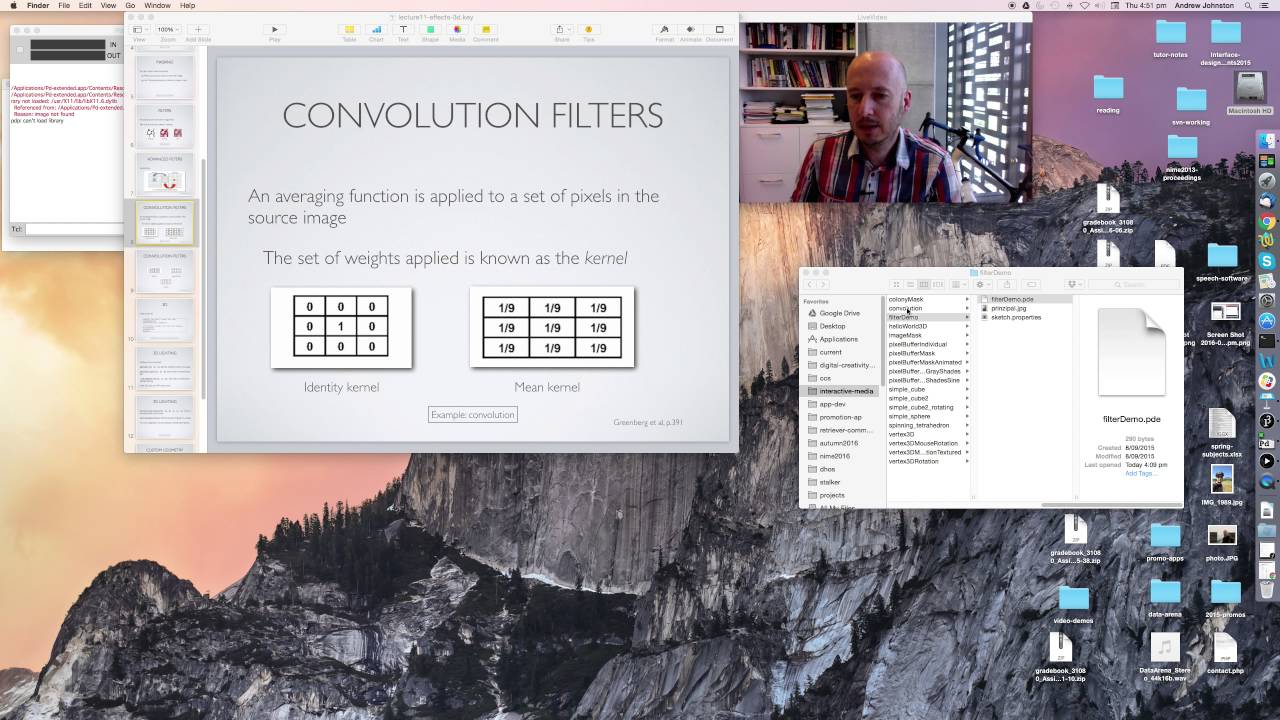Insert a Table from Keynote toolbar

(x=349, y=32)
